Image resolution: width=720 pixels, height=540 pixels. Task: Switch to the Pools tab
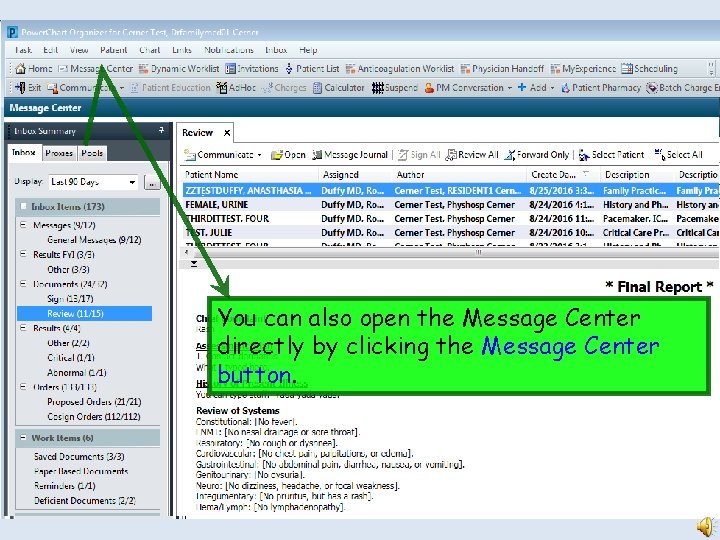coord(92,153)
